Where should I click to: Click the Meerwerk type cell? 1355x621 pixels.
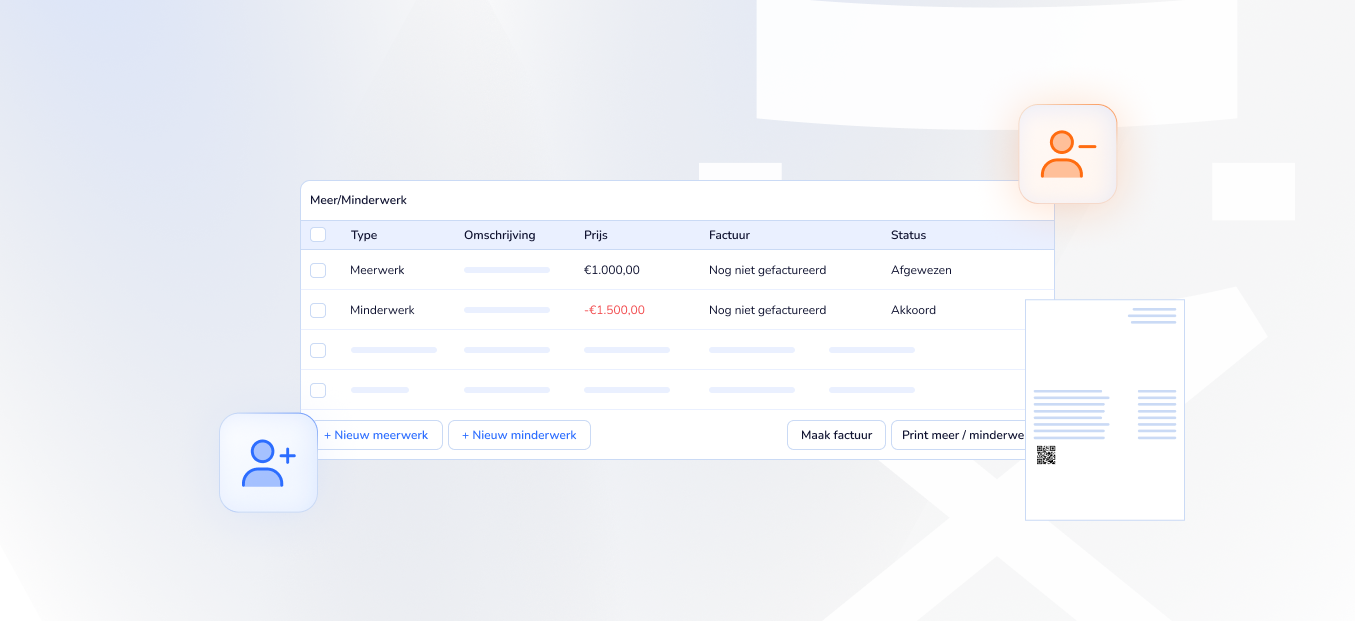click(x=377, y=270)
